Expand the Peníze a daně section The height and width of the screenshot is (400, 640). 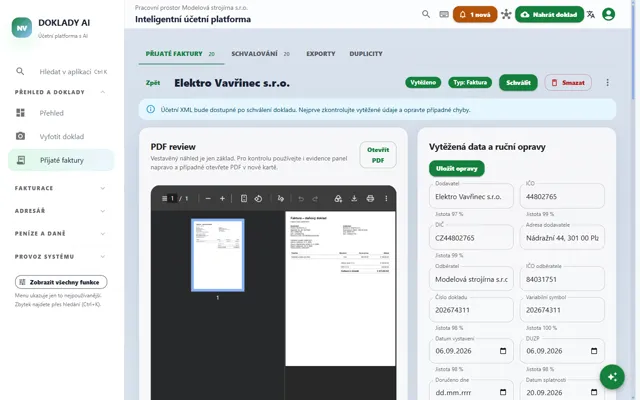tap(60, 233)
